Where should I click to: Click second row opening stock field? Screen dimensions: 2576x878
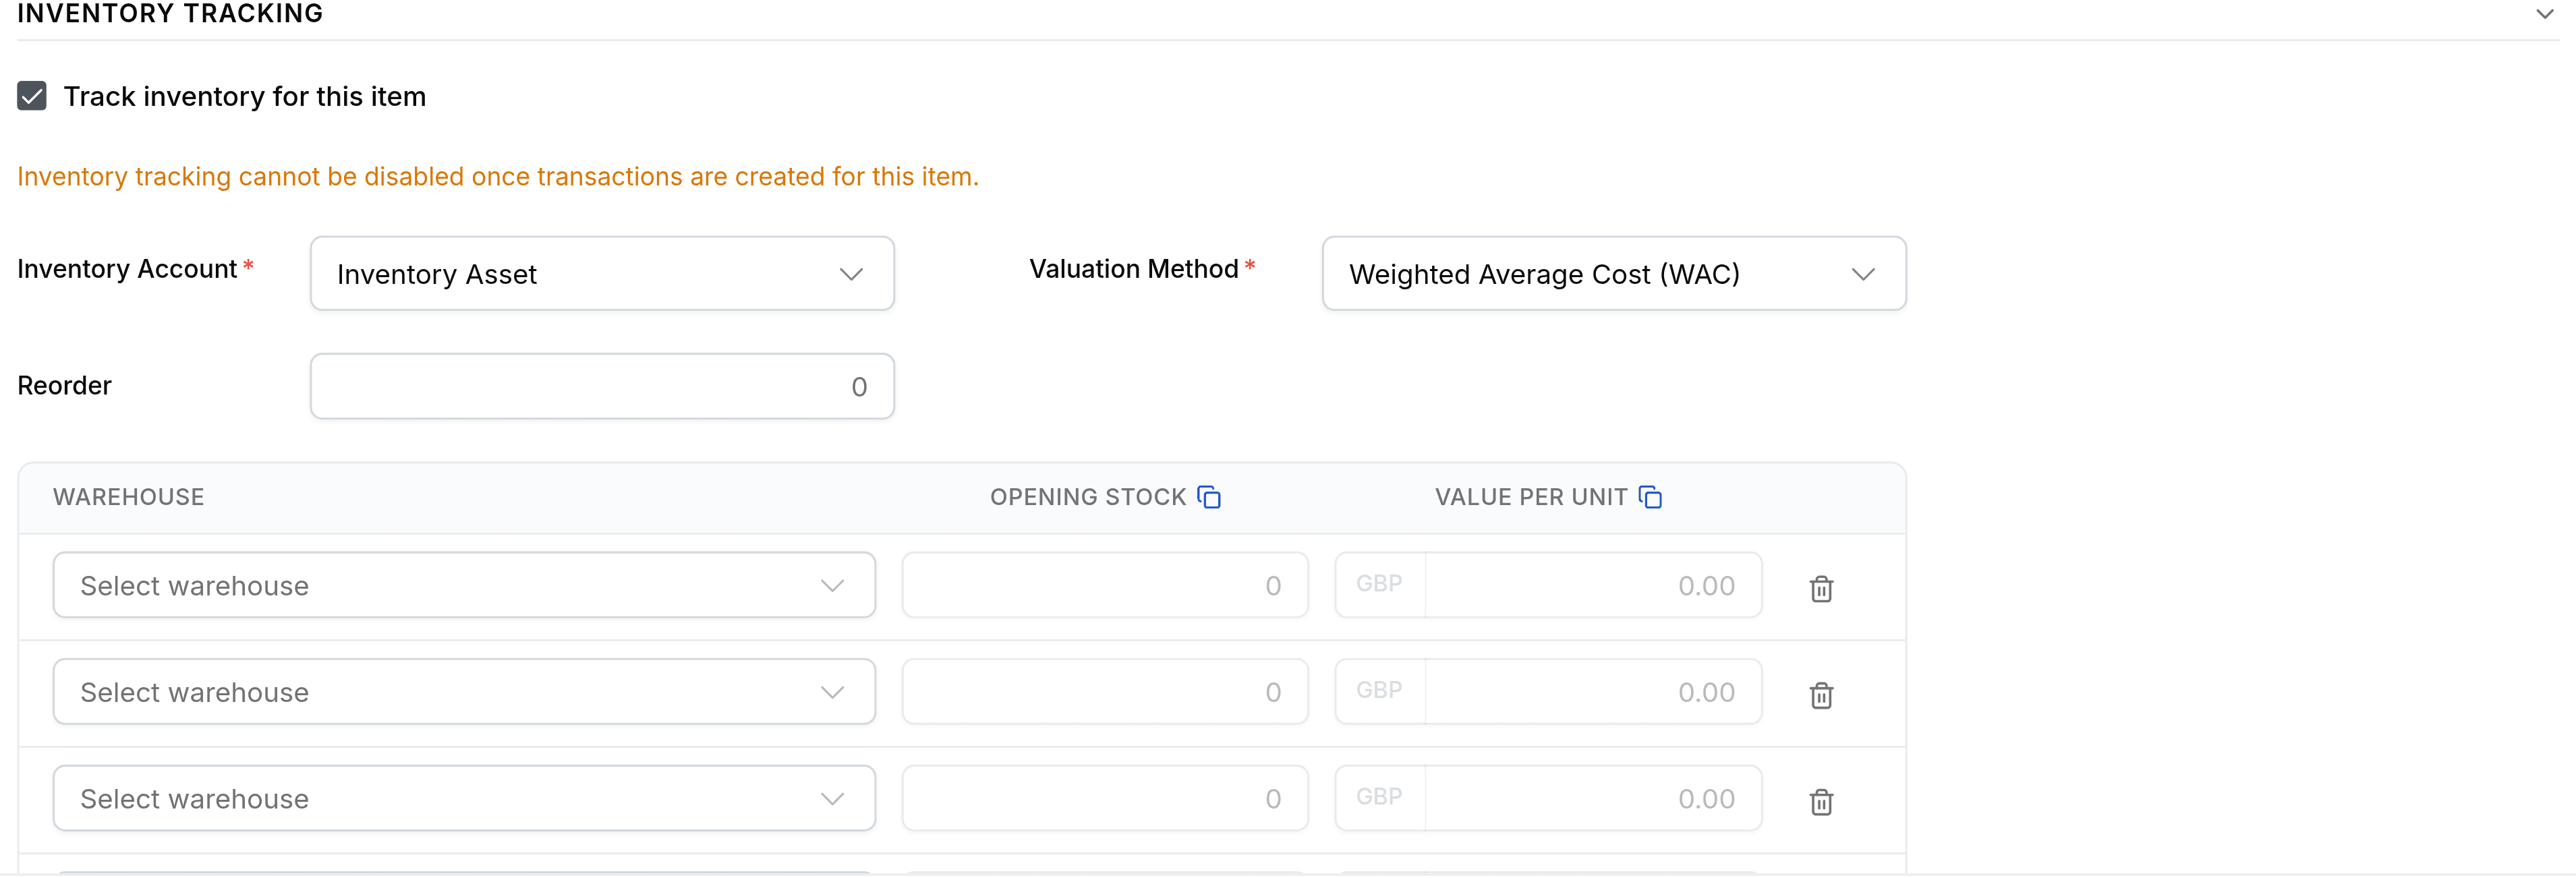coord(1105,692)
